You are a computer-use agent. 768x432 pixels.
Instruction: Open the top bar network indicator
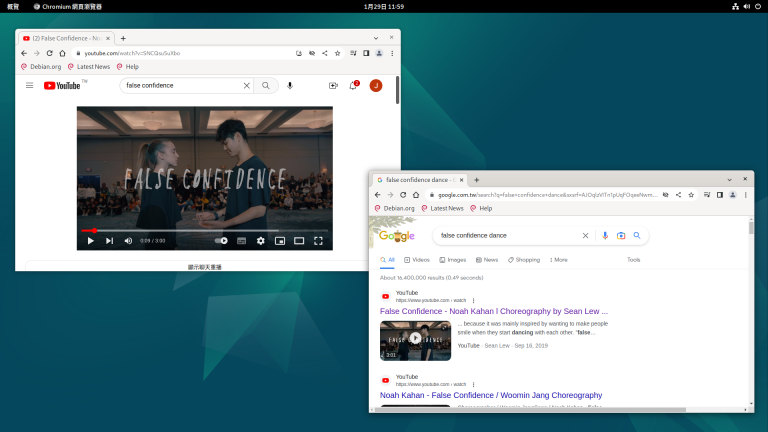[735, 6]
